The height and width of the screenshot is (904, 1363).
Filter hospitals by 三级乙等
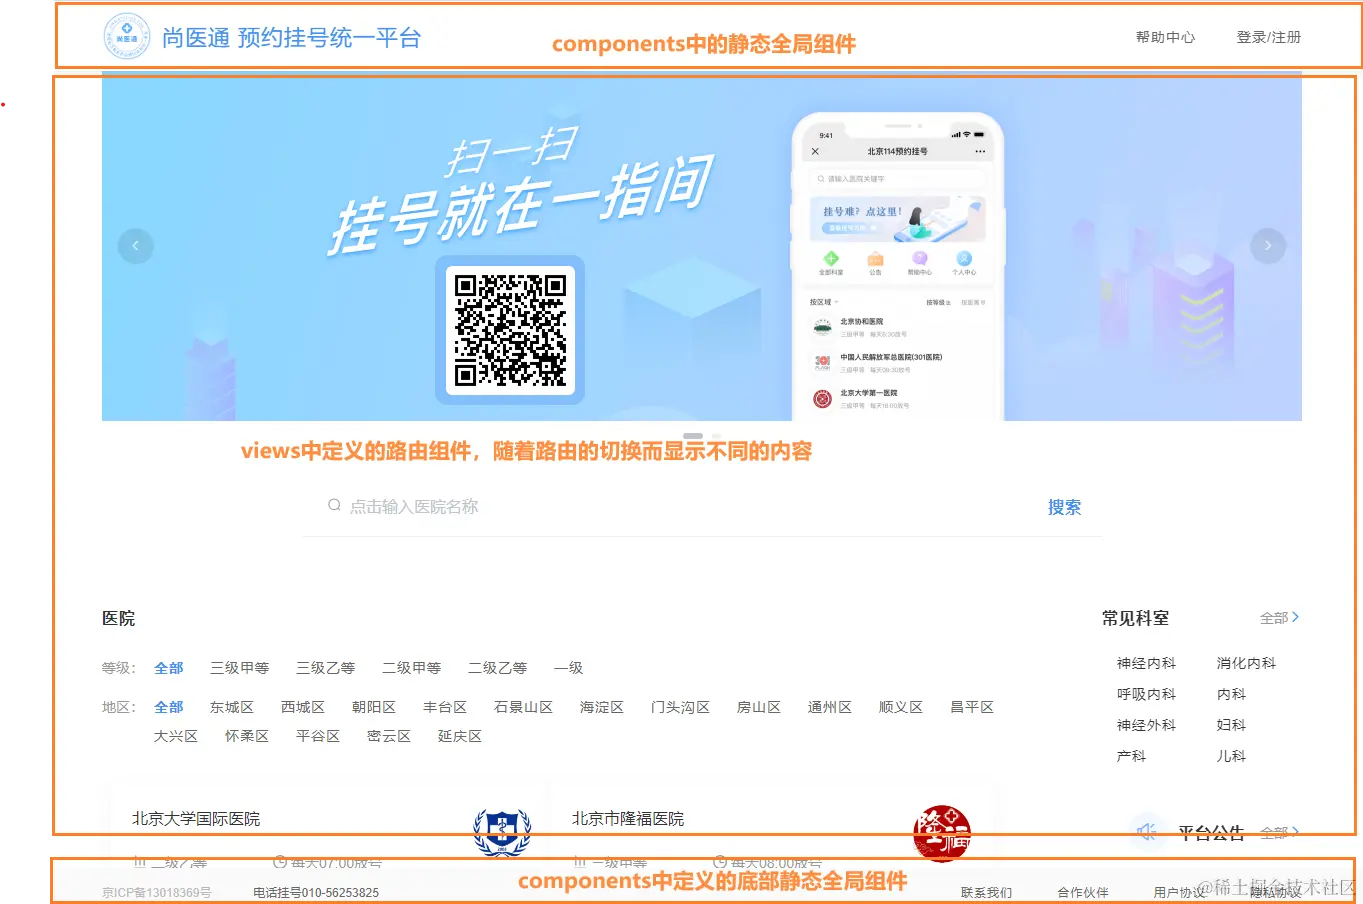325,668
